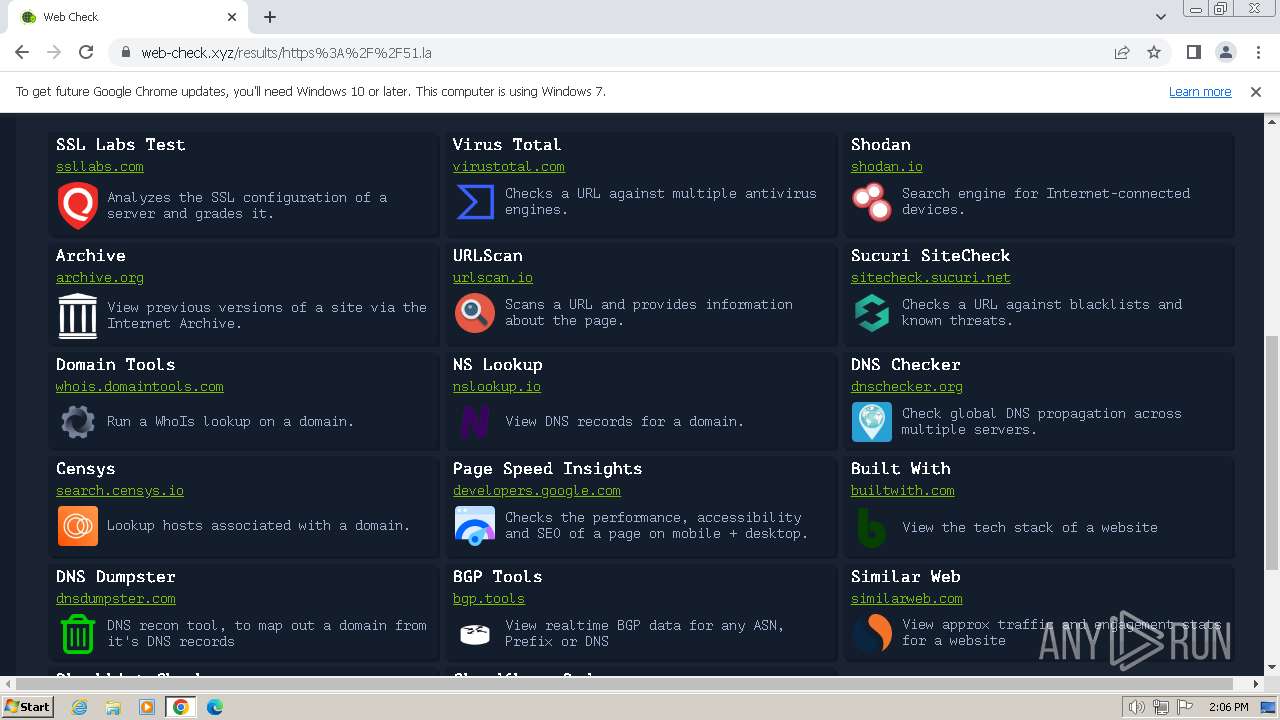Screen dimensions: 1280x720
Task: Click the Virus Total logo icon
Action: pos(475,201)
